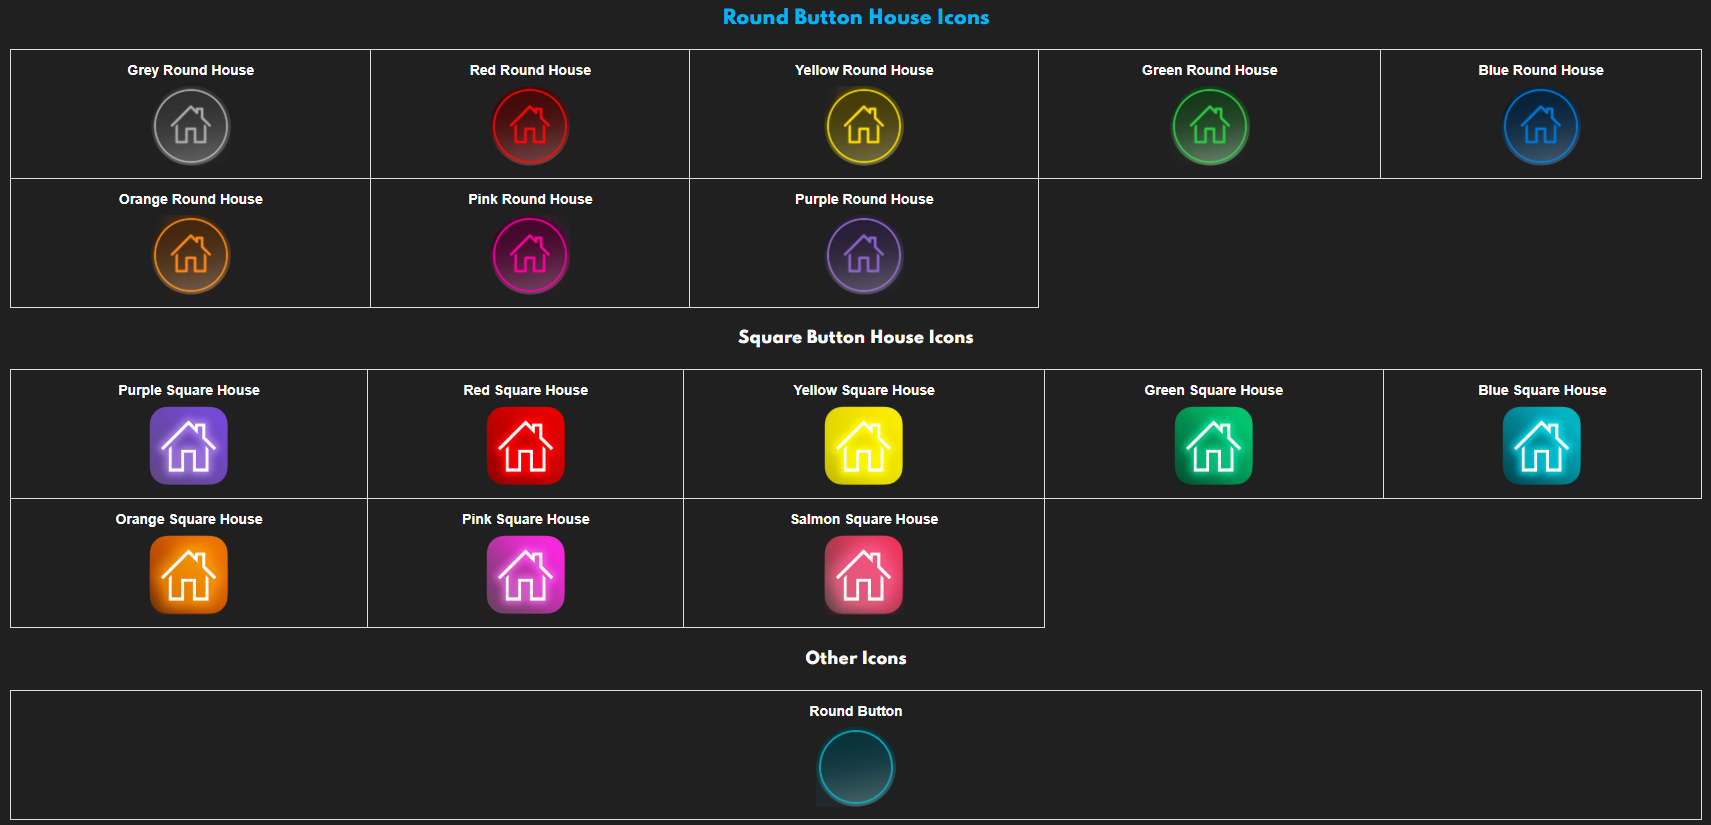Click the Pink Round House icon
The width and height of the screenshot is (1711, 825).
click(530, 256)
